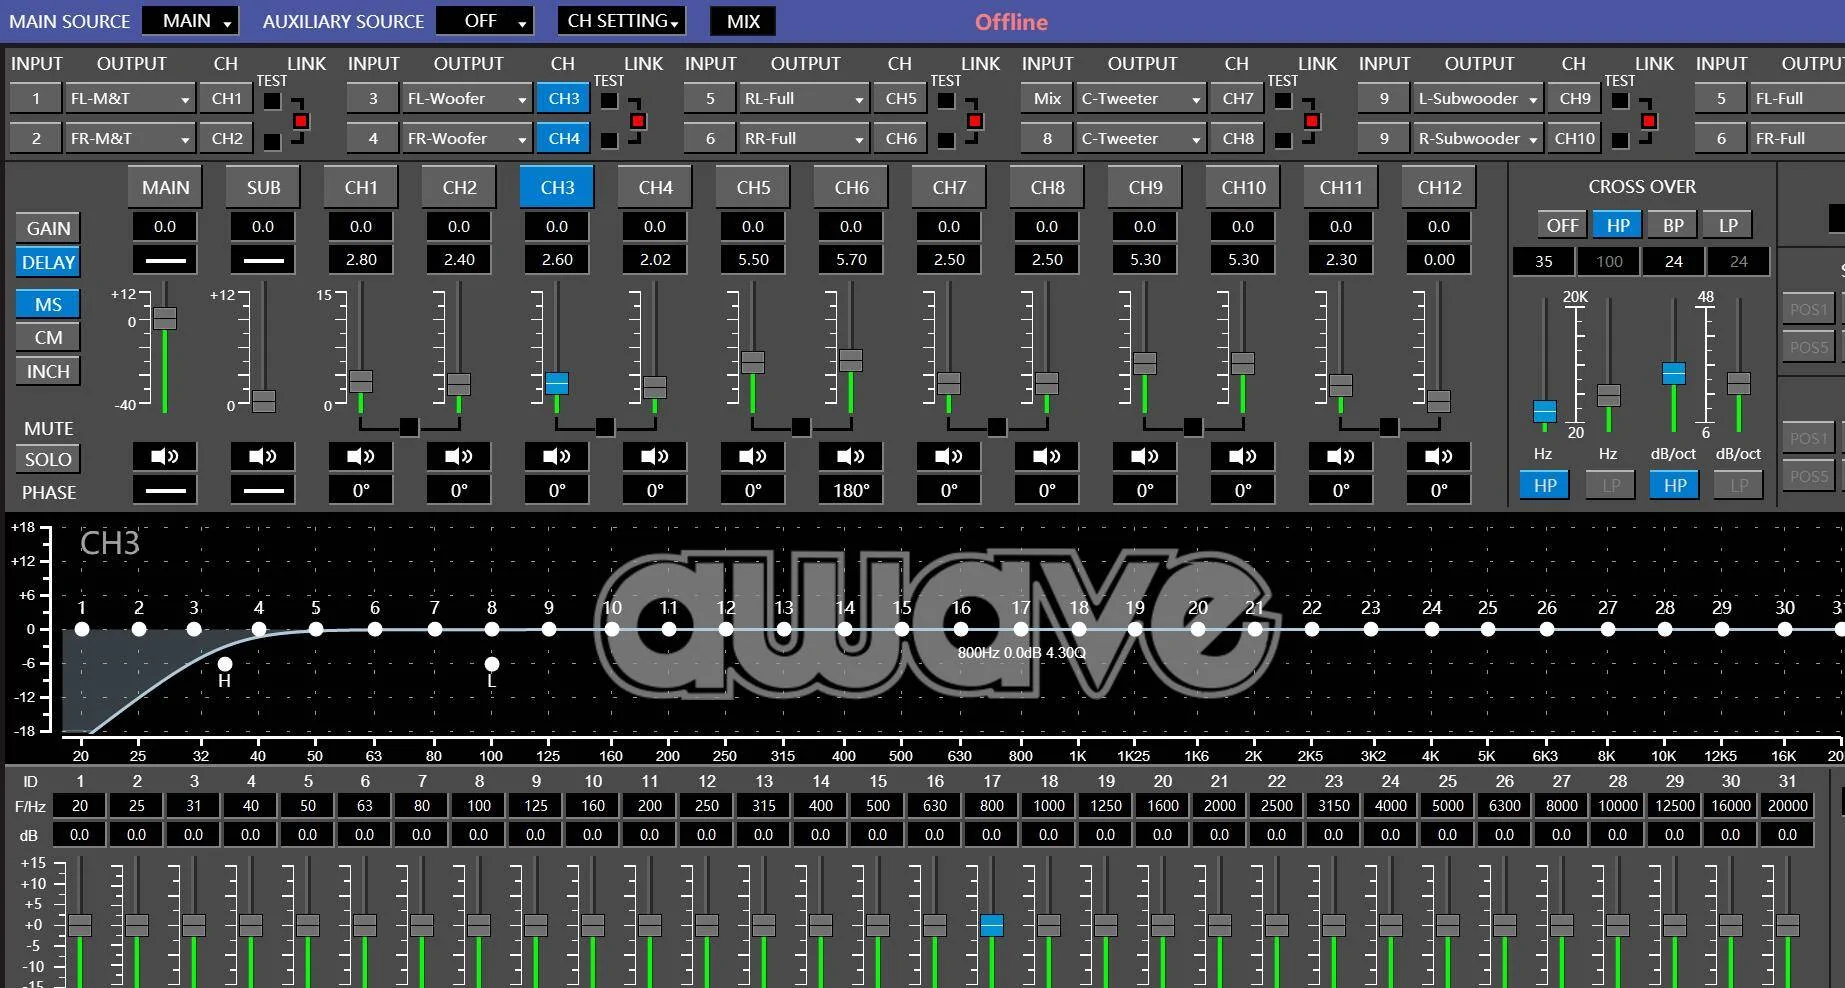Enable the TEST checkbox for the L-Subwooder row

click(1619, 101)
